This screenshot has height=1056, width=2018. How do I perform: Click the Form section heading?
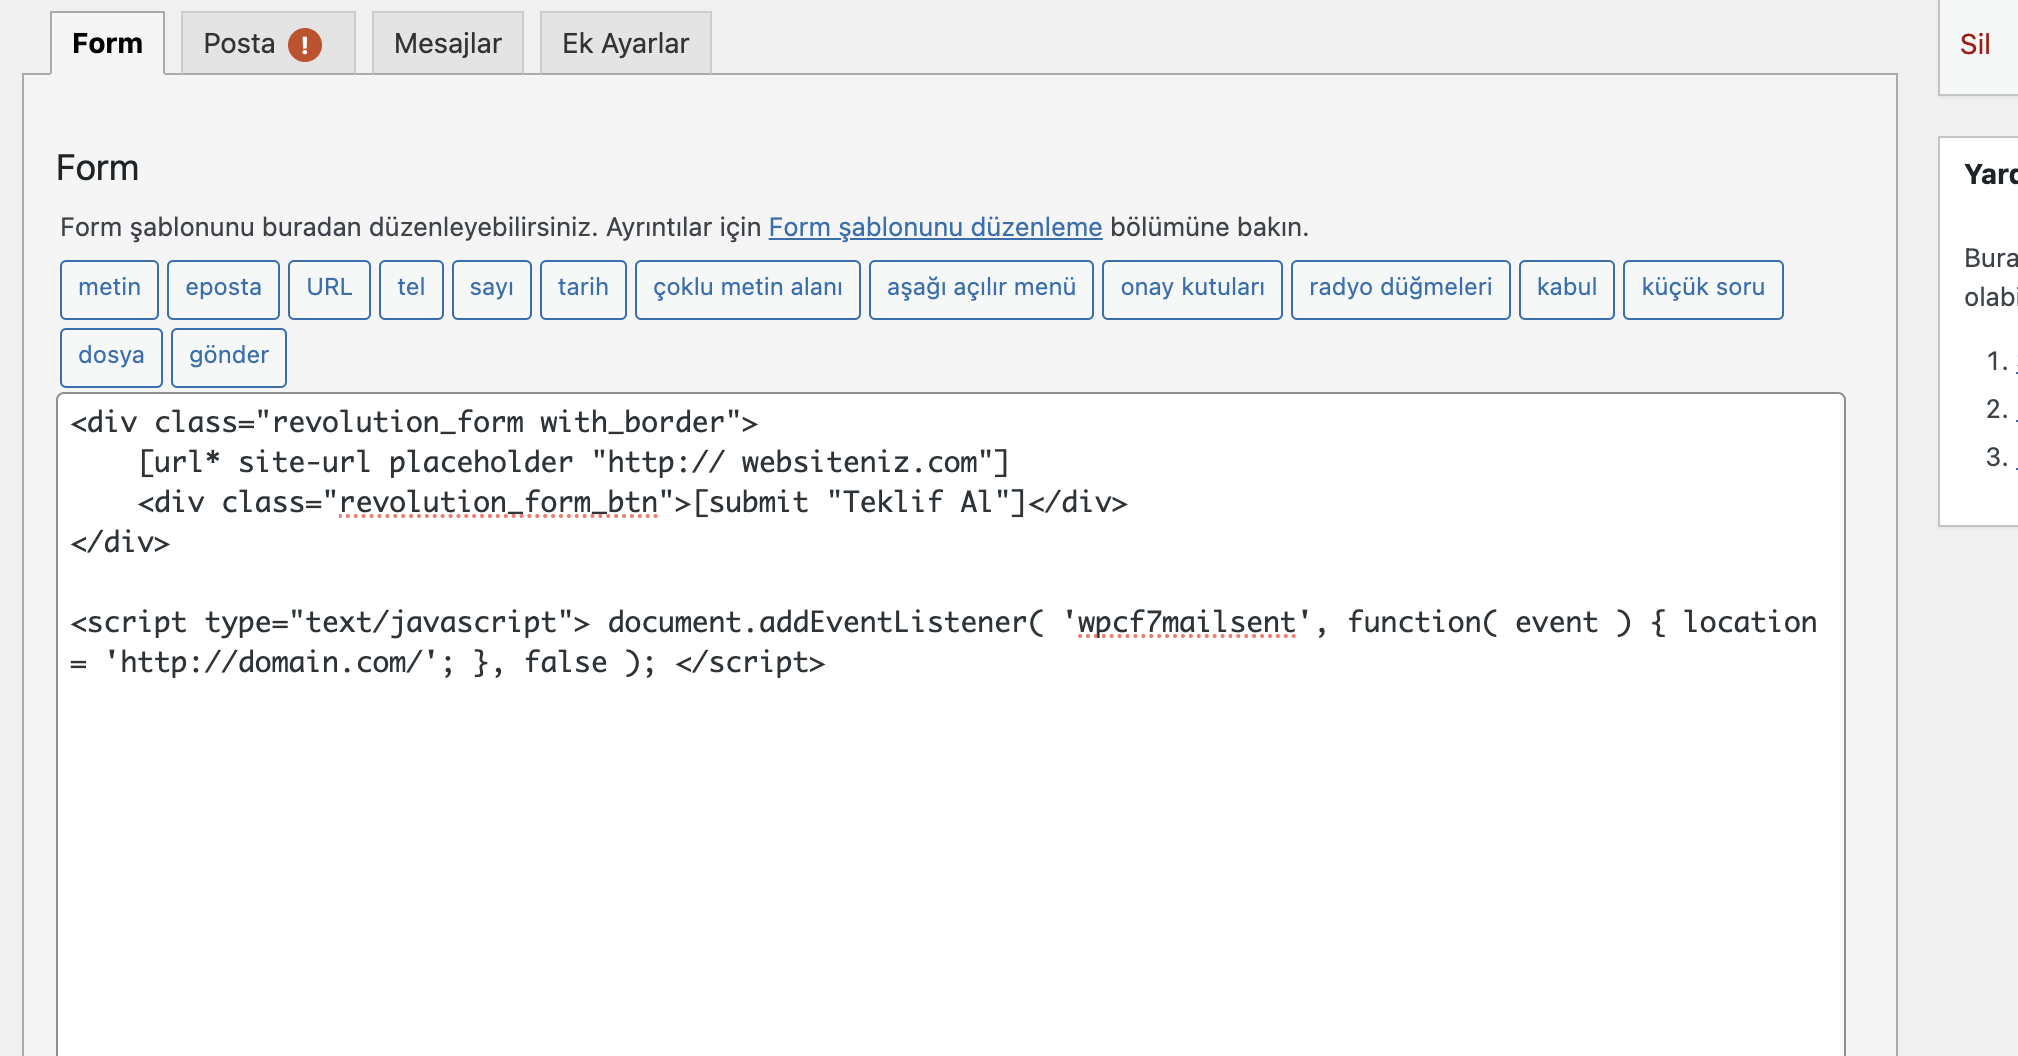pyautogui.click(x=97, y=168)
